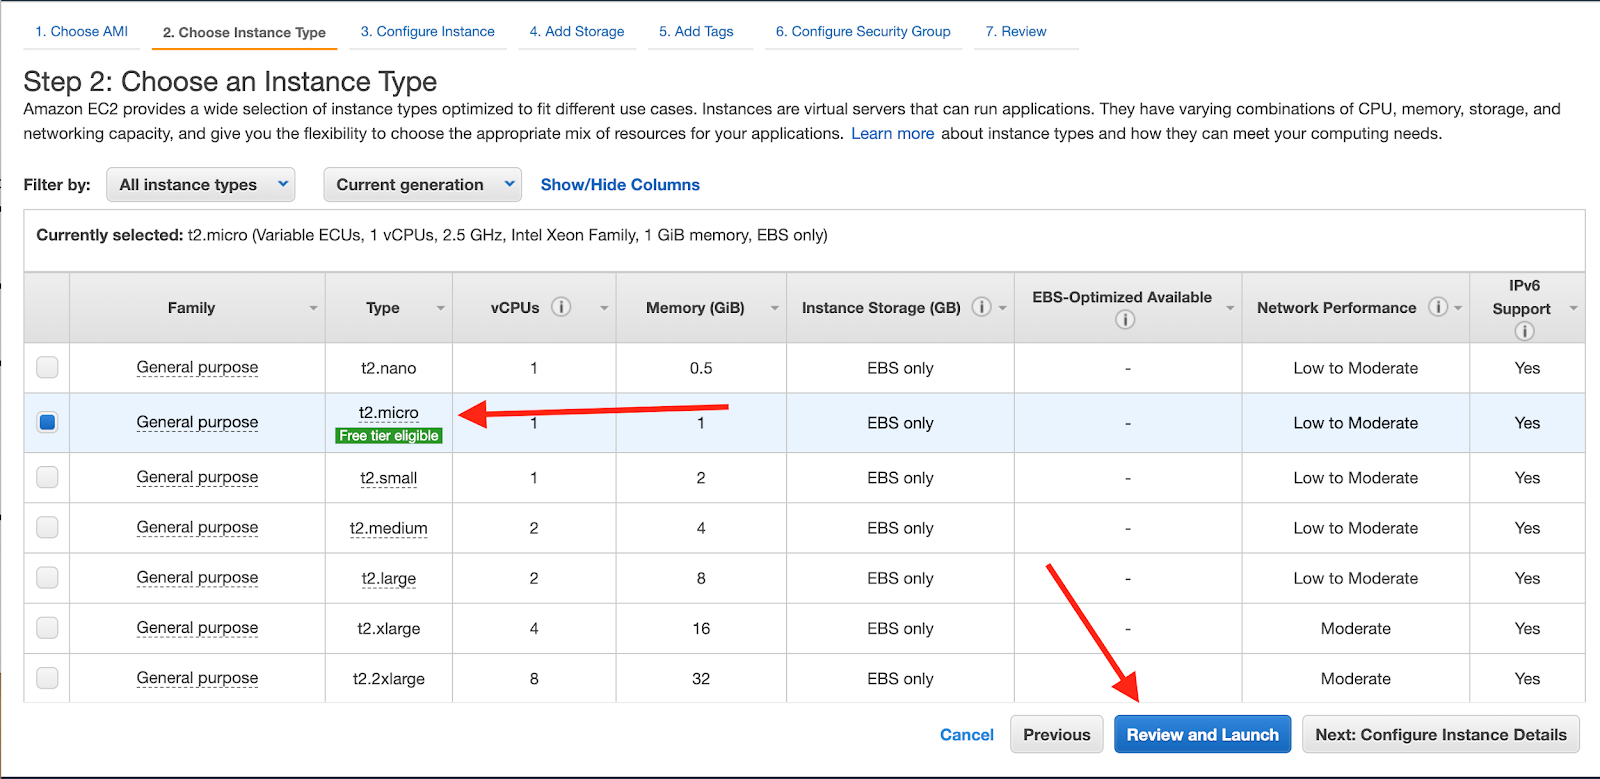Click General purpose link in t2.small row
Screen dimensions: 1600x779
click(x=197, y=477)
